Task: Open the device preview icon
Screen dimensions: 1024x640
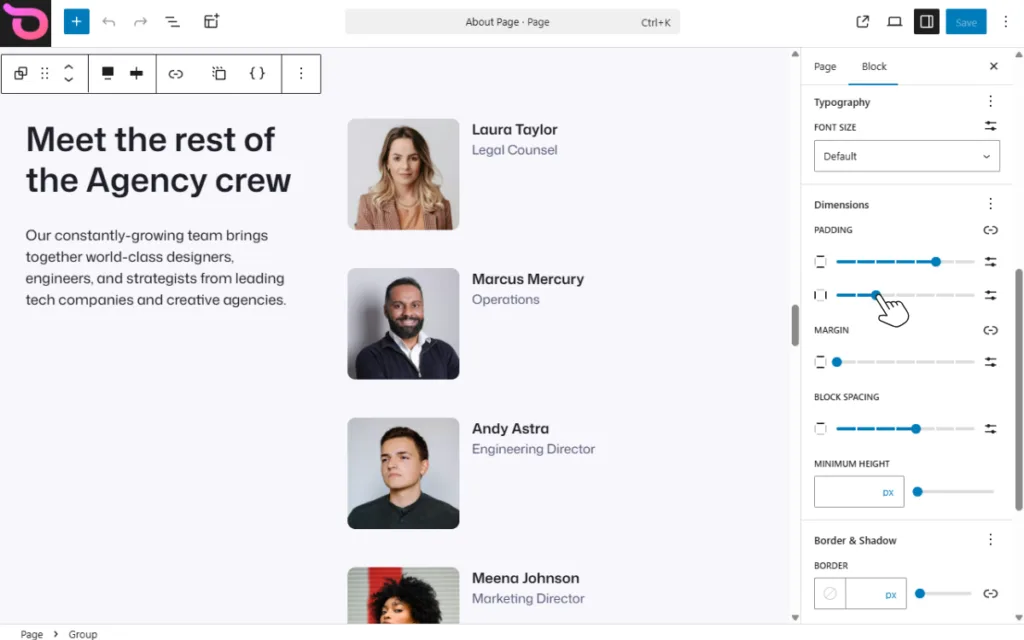Action: [895, 22]
